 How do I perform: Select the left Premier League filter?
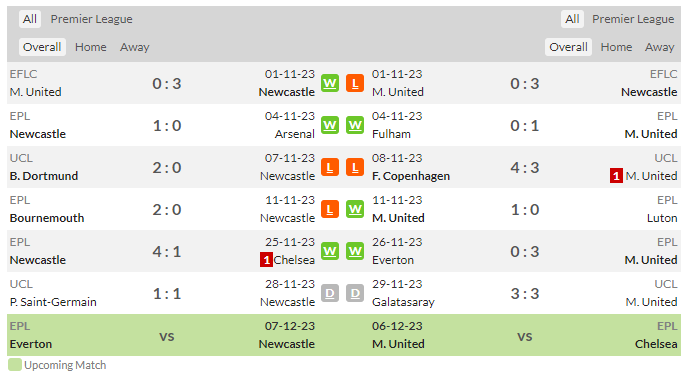click(91, 19)
